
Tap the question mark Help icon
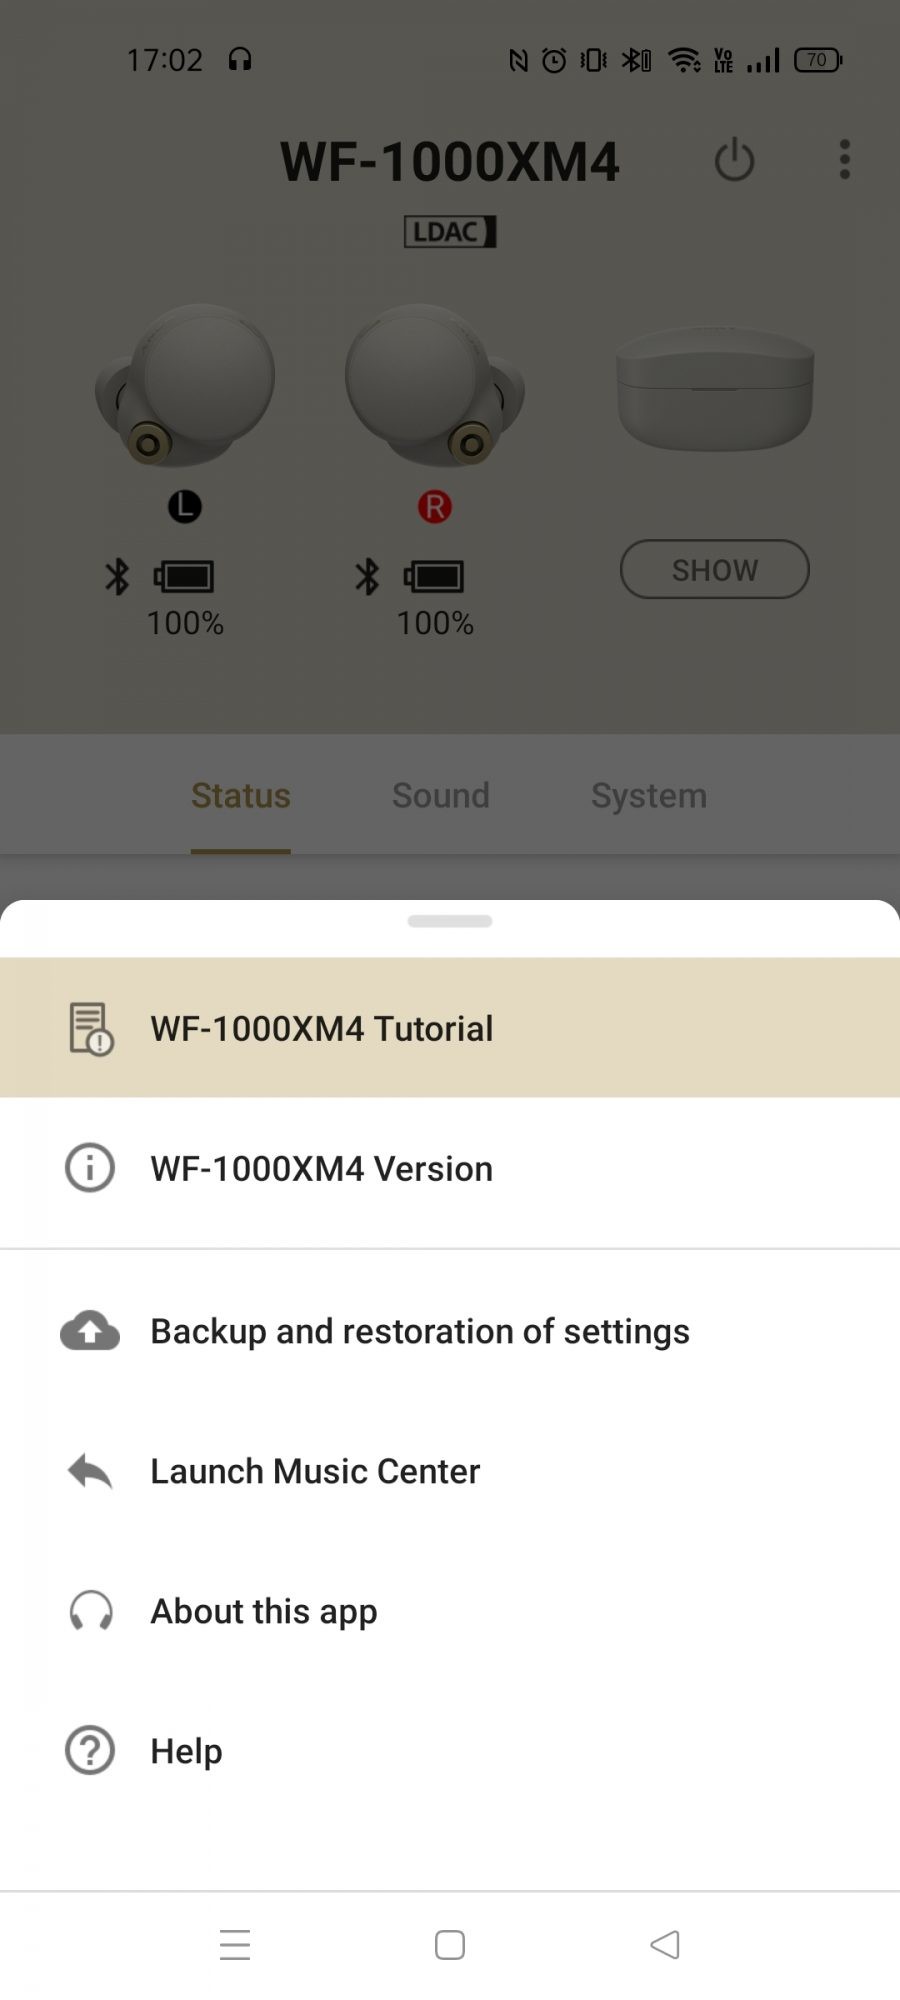click(90, 1751)
